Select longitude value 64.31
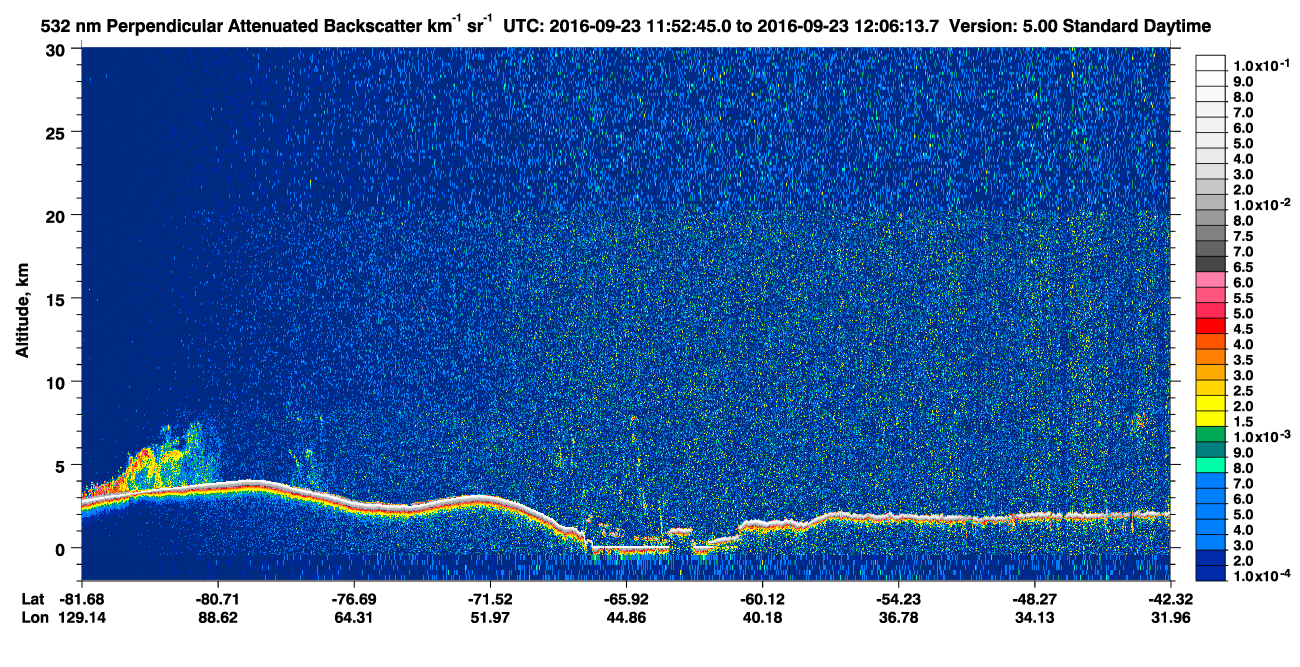Image resolution: width=1300 pixels, height=667 pixels. click(x=355, y=617)
